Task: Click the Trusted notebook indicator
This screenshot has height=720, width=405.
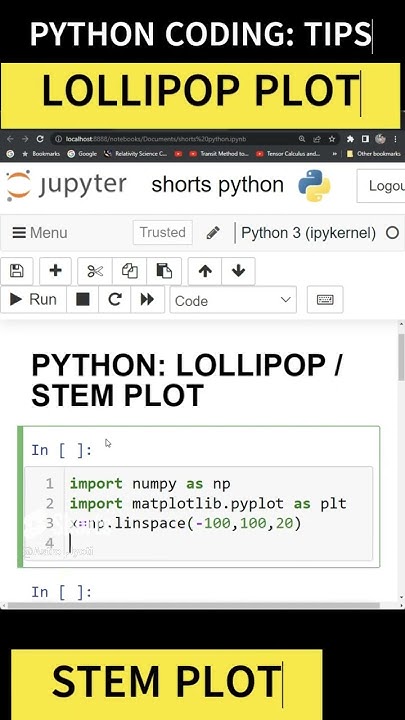Action: pos(163,232)
